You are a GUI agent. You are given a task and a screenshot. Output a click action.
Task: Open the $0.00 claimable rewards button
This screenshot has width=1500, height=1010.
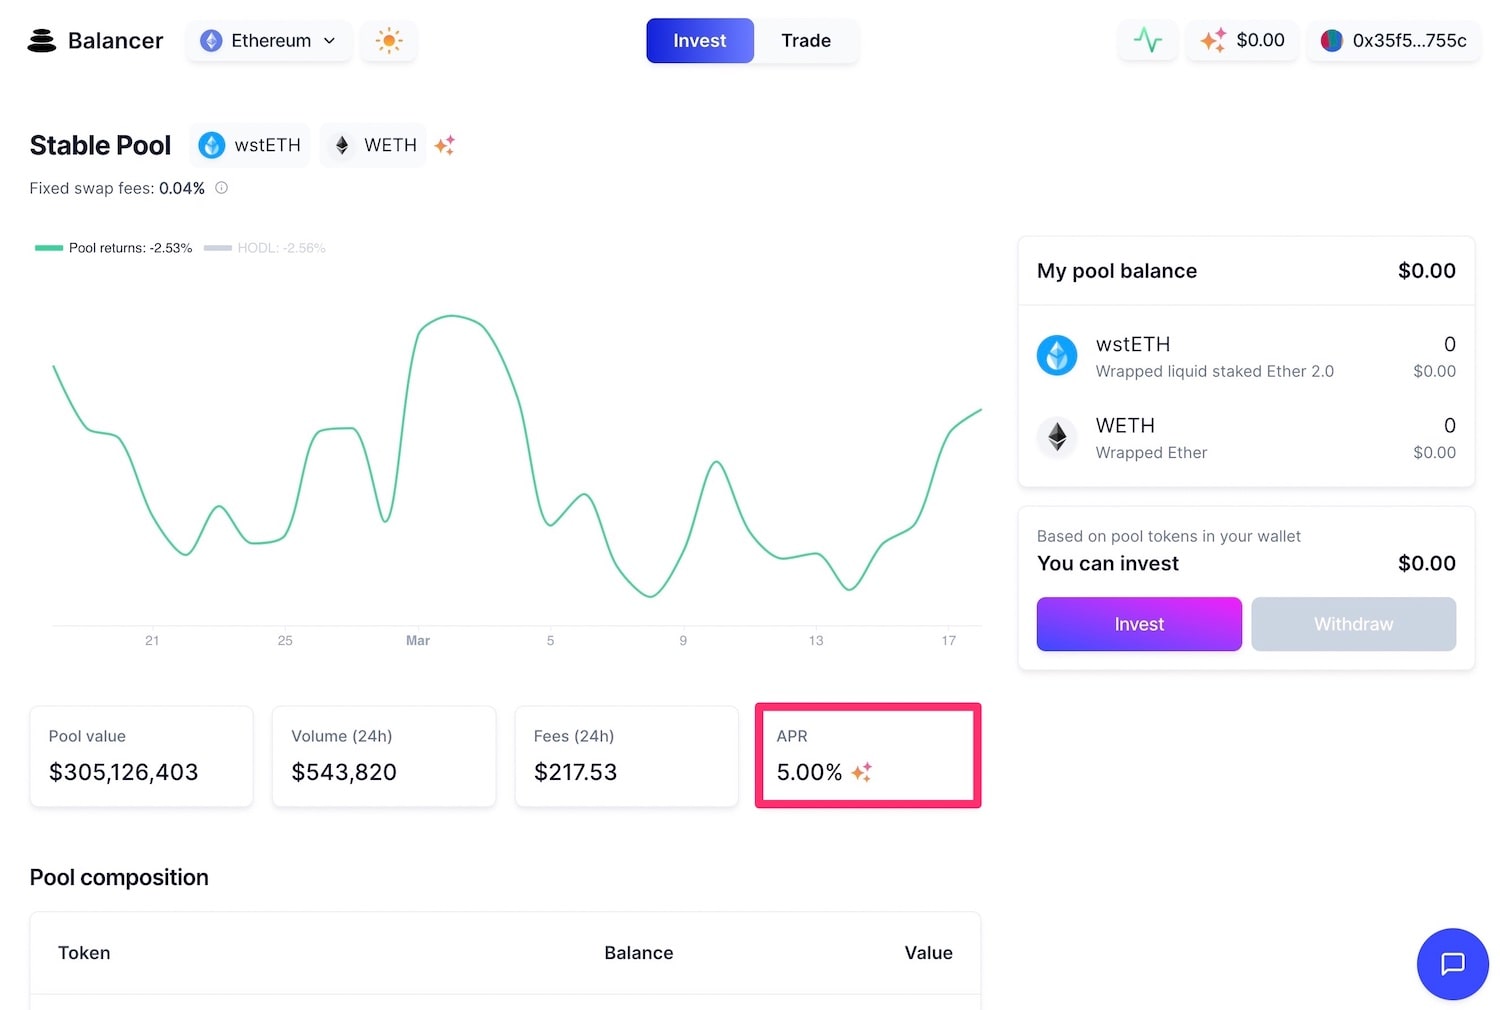(1242, 41)
